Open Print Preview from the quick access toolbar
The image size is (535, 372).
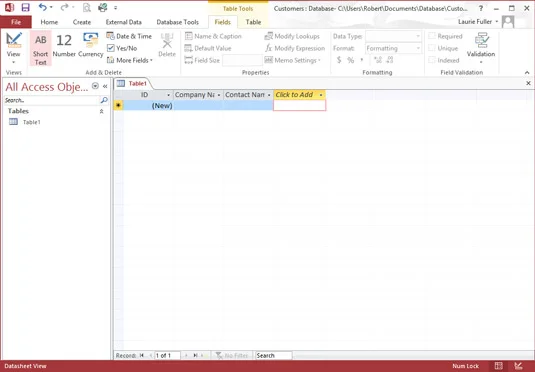click(x=87, y=8)
